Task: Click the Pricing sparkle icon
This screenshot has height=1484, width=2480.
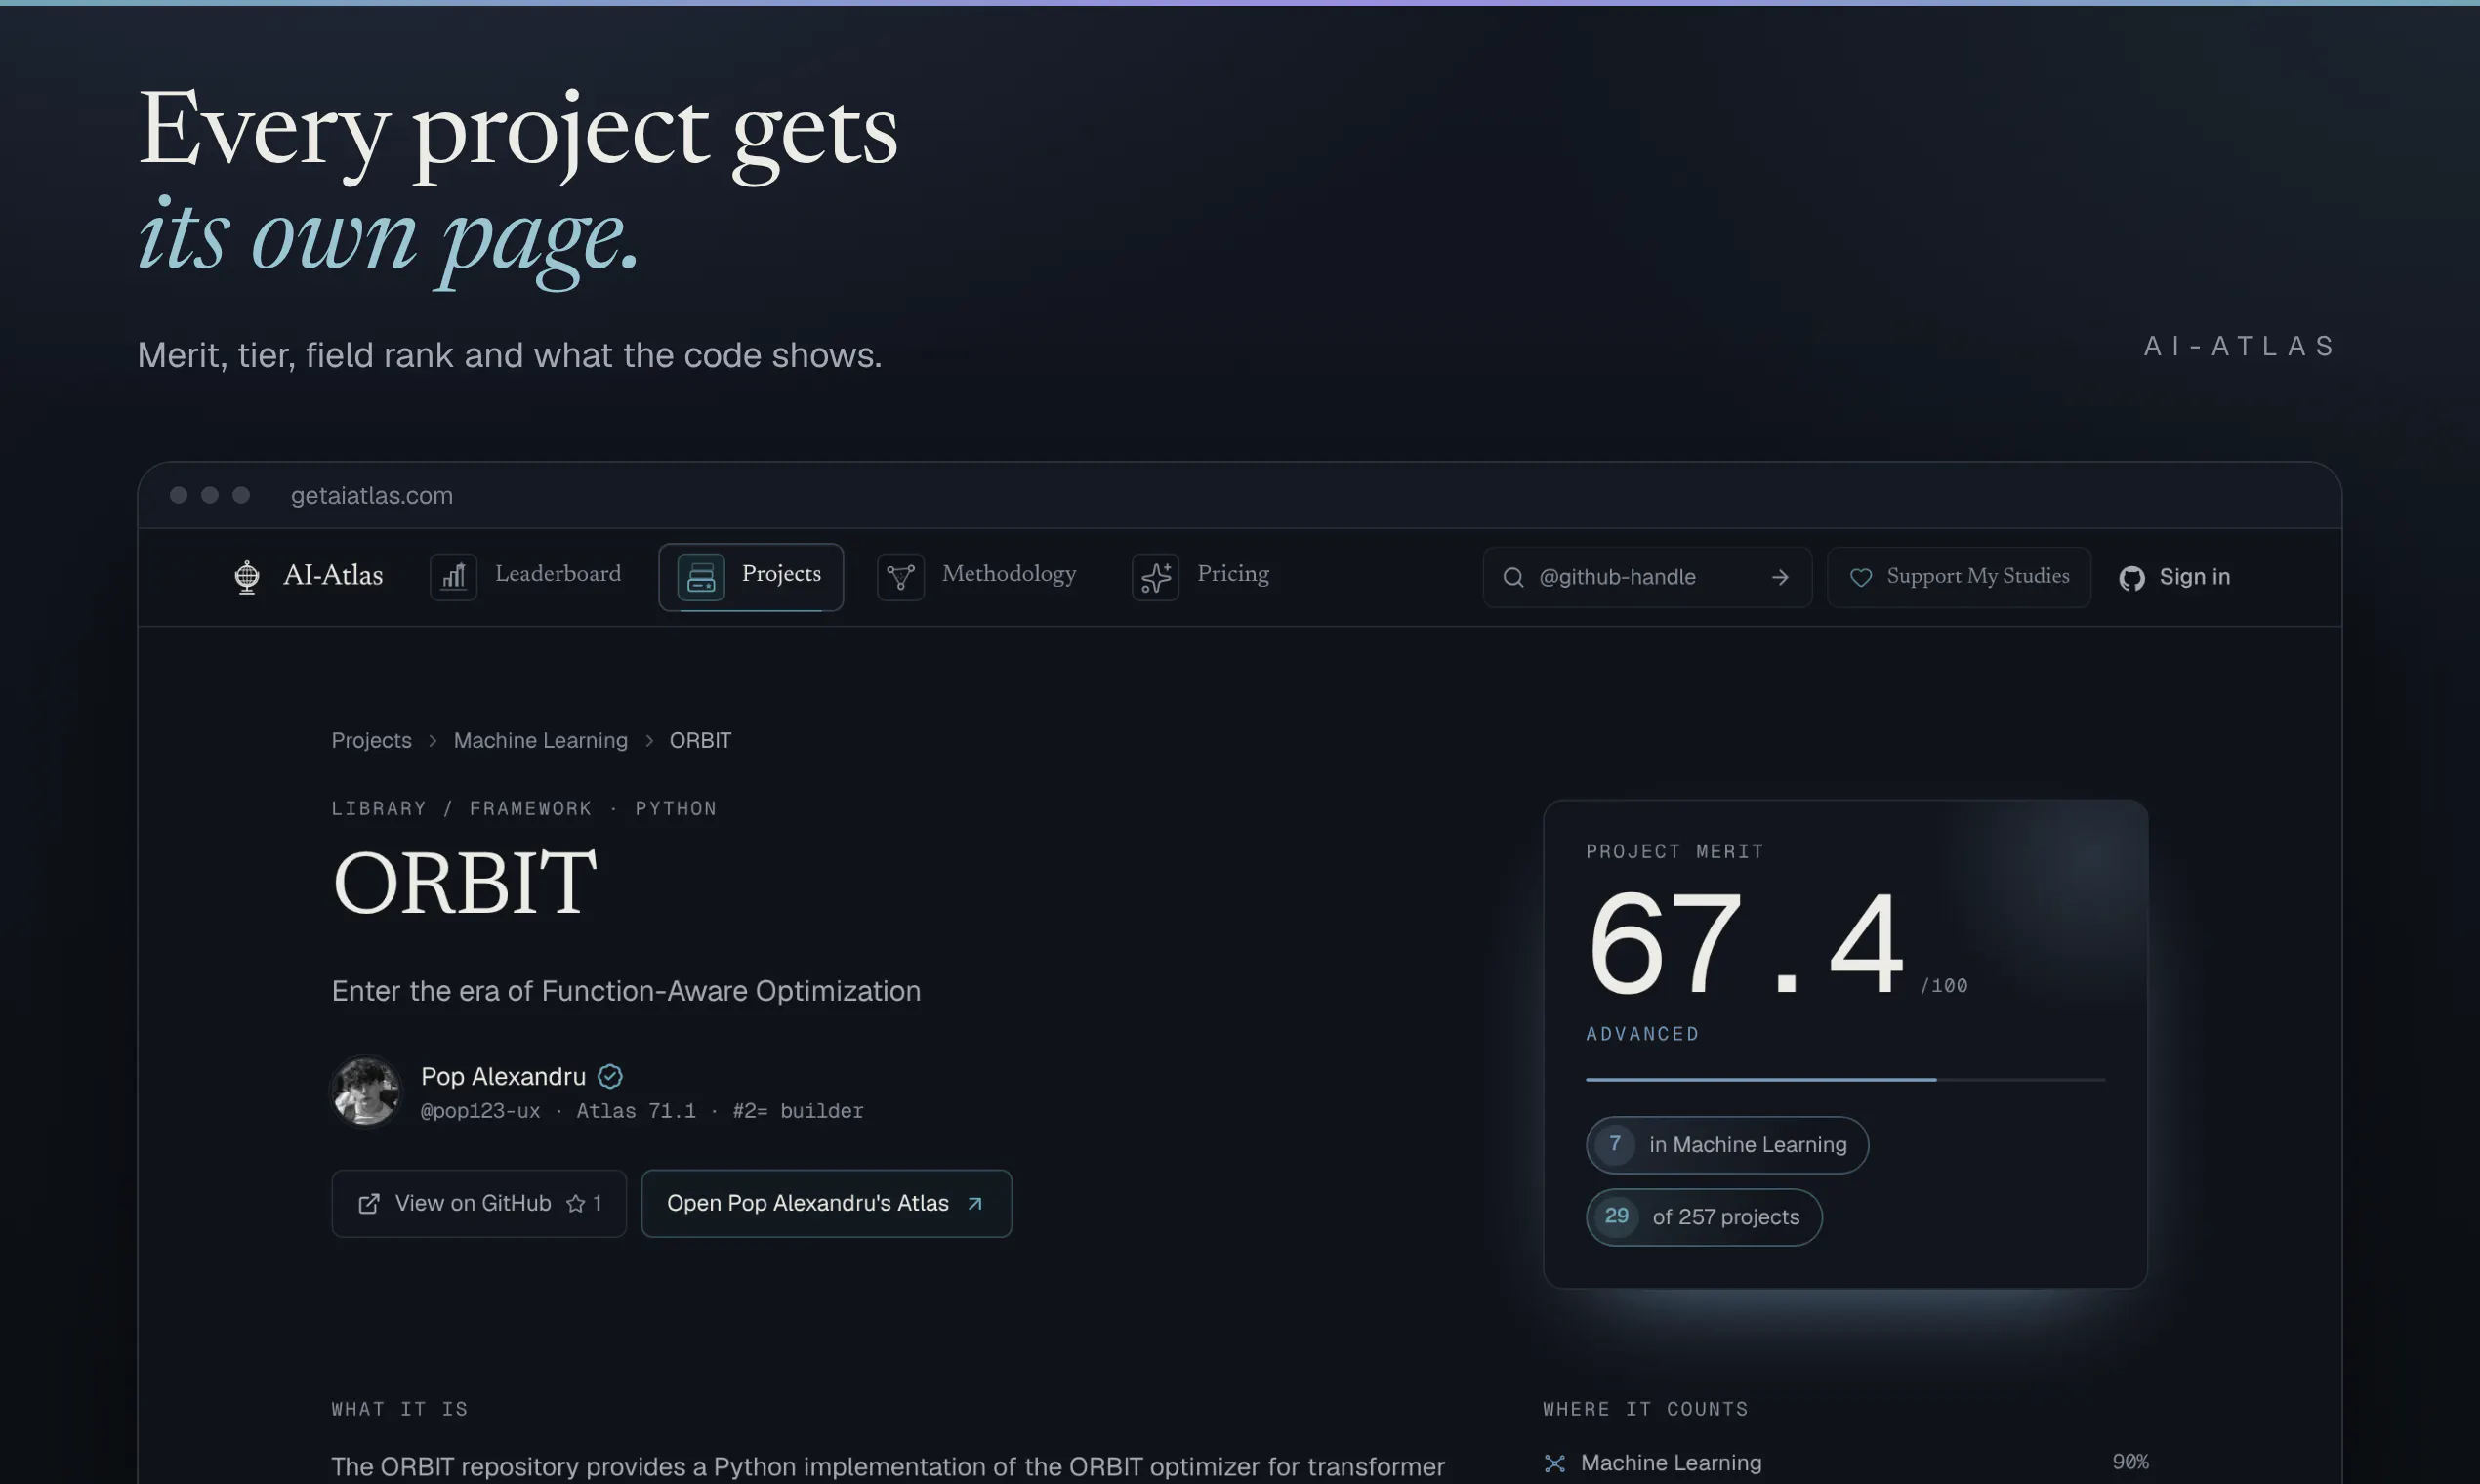Action: pyautogui.click(x=1156, y=577)
